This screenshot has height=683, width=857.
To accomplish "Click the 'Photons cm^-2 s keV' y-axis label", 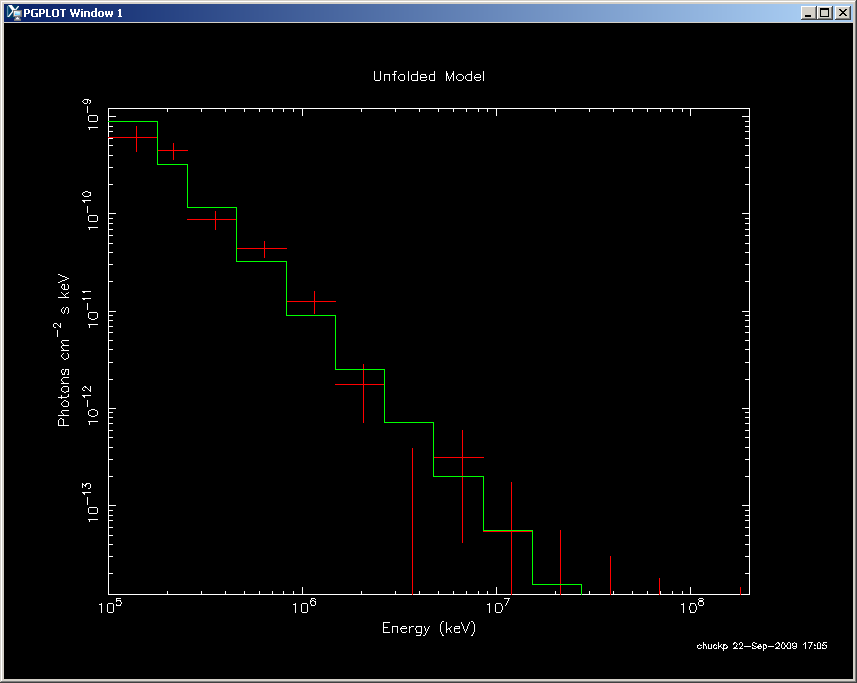I will coord(63,350).
